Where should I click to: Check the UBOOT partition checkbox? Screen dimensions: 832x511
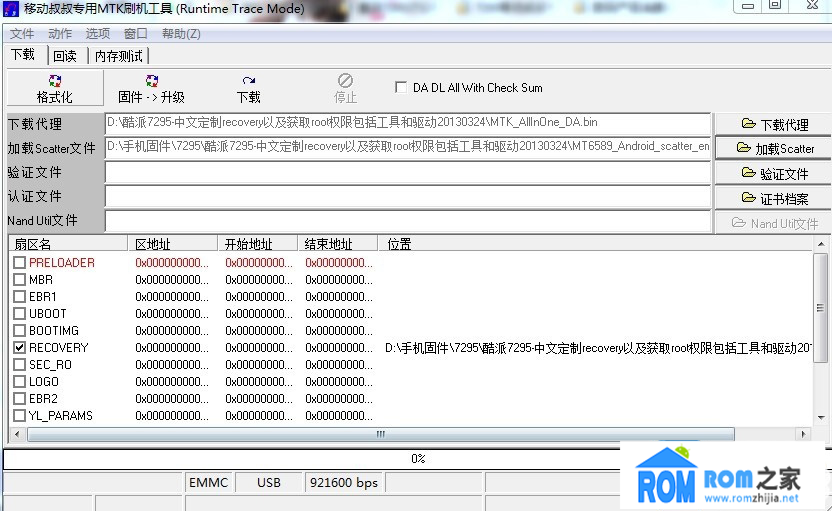(x=20, y=313)
